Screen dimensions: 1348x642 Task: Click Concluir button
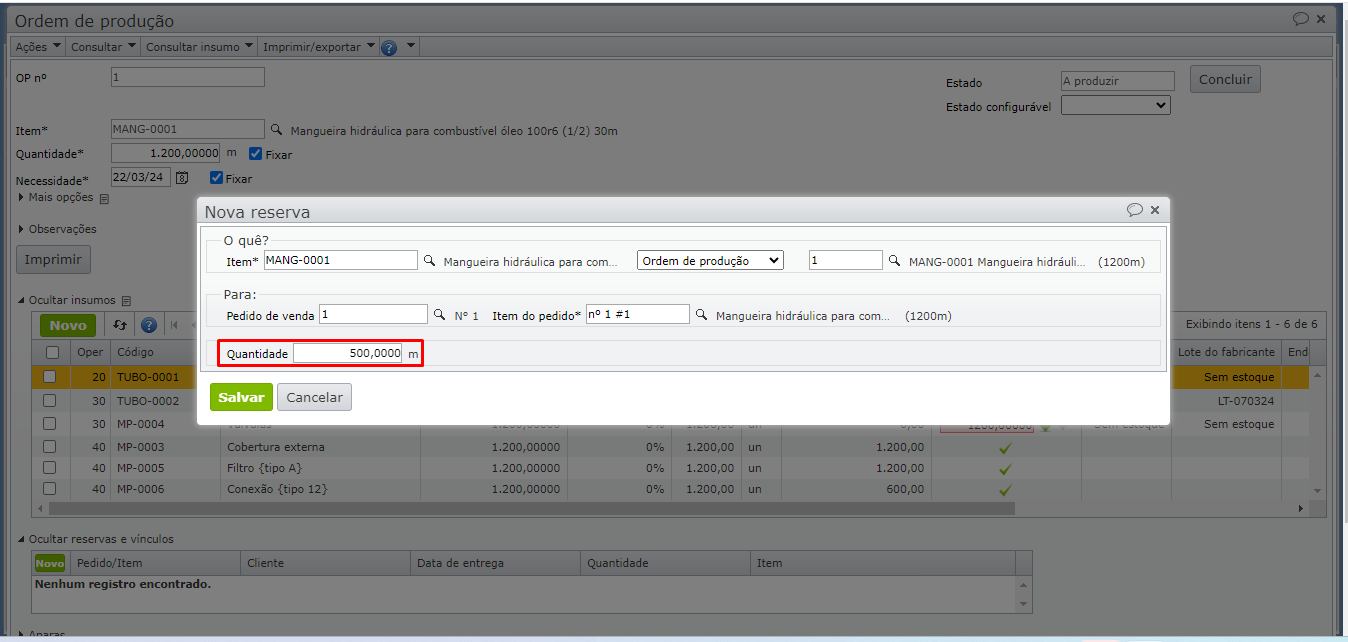click(1225, 80)
